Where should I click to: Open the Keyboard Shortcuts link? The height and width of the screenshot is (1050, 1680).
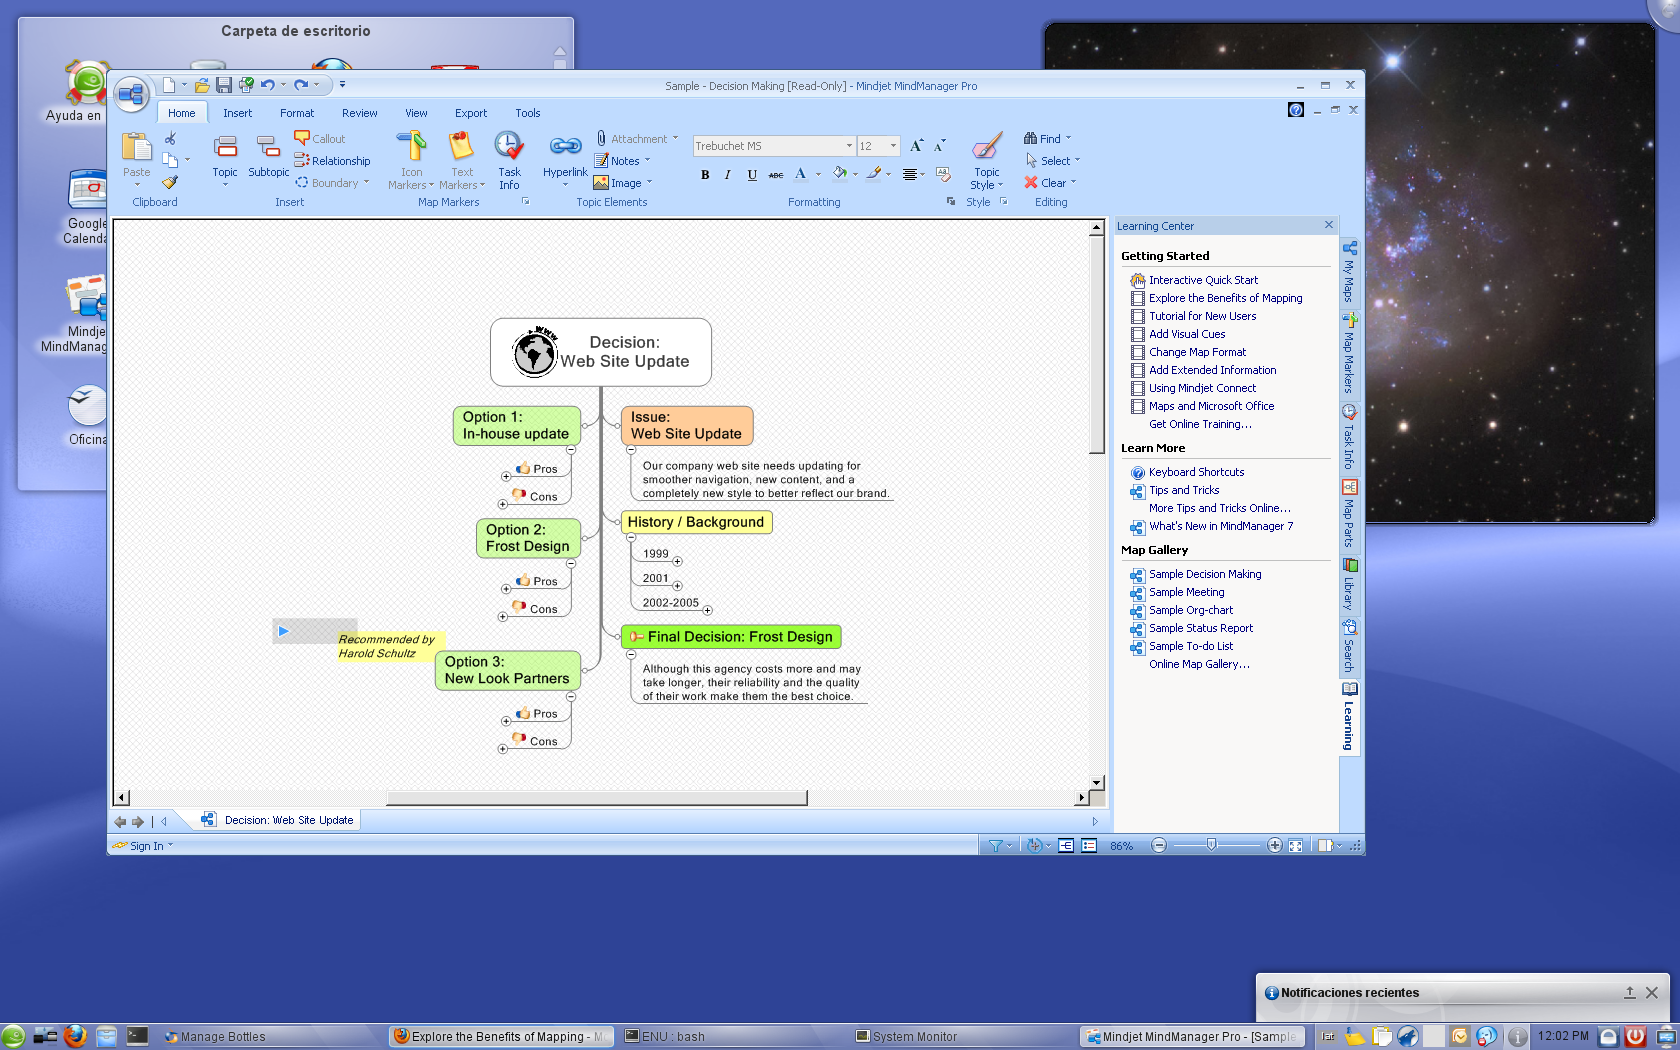[1197, 472]
